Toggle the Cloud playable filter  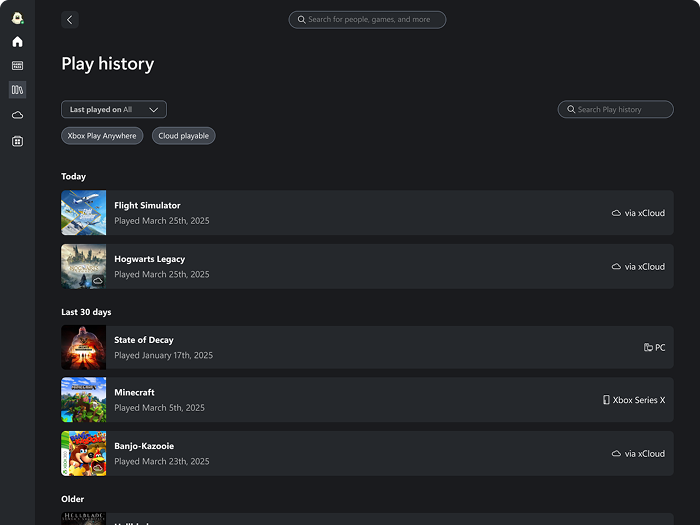click(183, 136)
